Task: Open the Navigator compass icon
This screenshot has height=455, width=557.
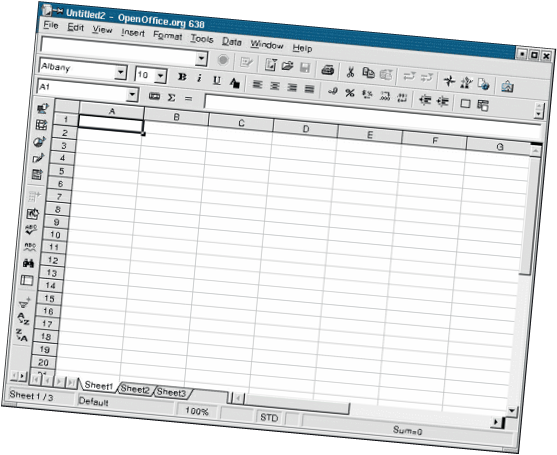Action: pyautogui.click(x=449, y=81)
